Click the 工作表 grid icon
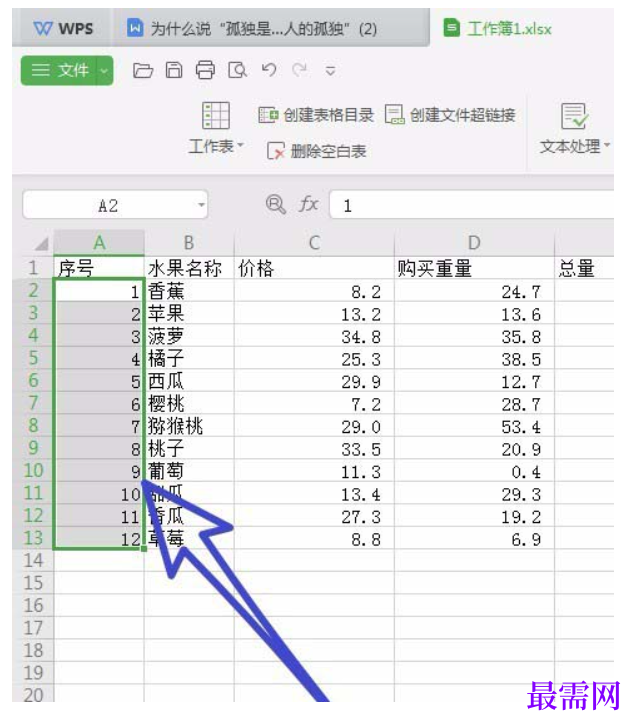 coord(216,115)
